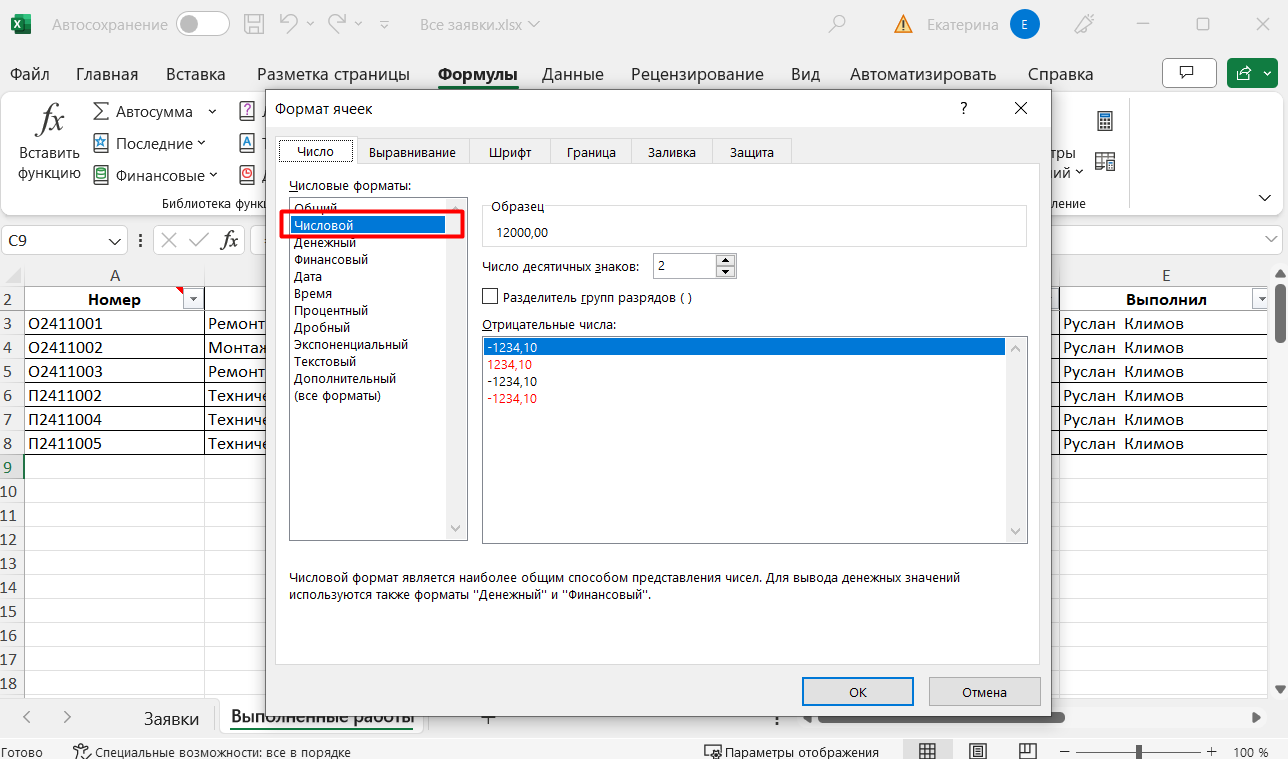Toggle the AutoSave switch
1288x759 pixels.
202,24
